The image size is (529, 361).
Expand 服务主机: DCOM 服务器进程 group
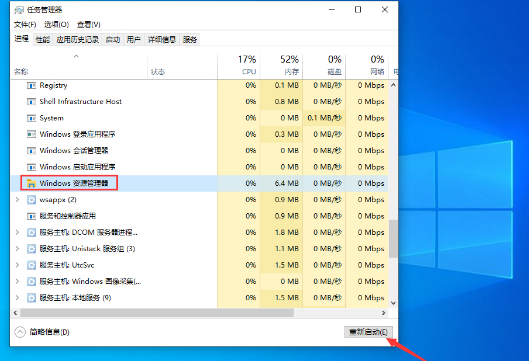(17, 232)
